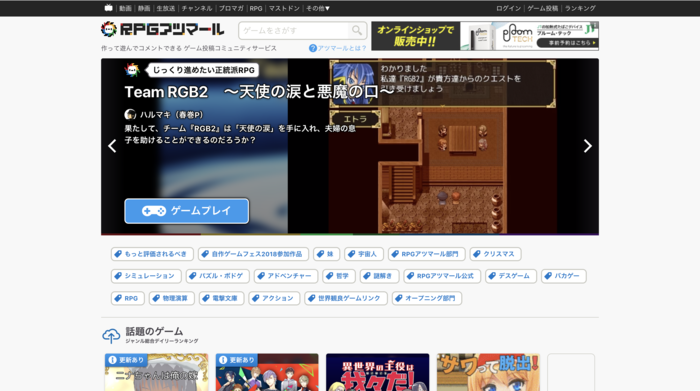Open author ハルマキ（春巻P） profile

tap(171, 115)
